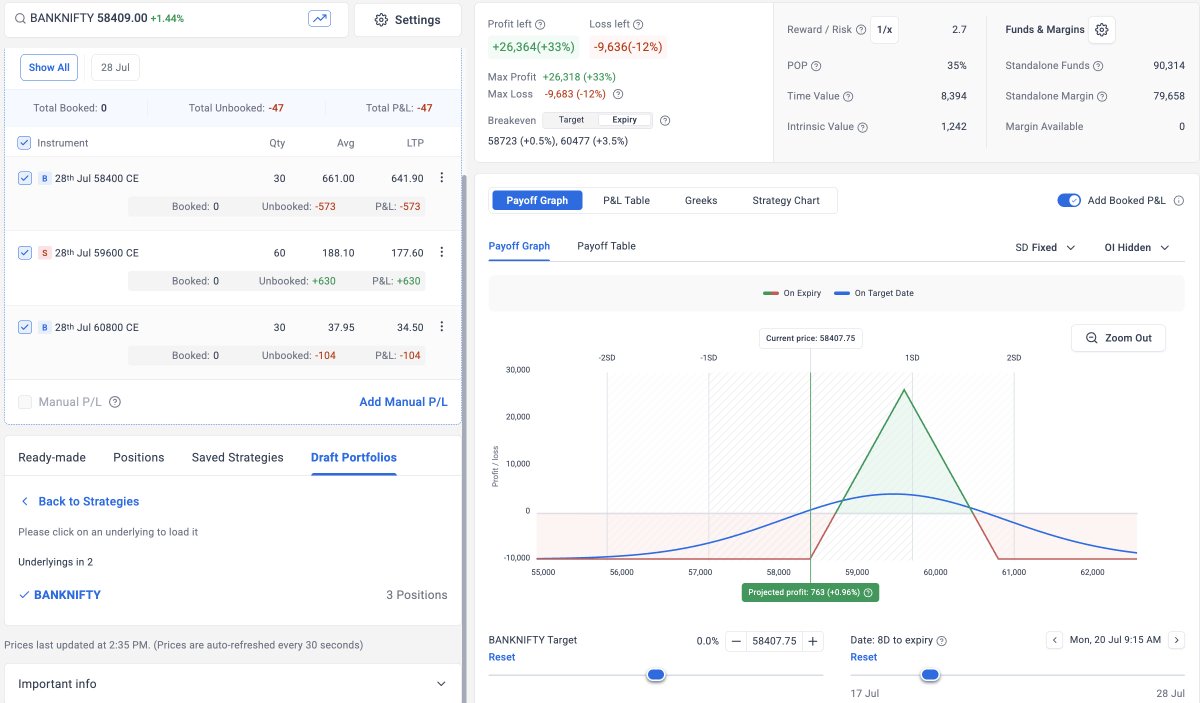The height and width of the screenshot is (703, 1200).
Task: Expand the Important info section
Action: (x=232, y=684)
